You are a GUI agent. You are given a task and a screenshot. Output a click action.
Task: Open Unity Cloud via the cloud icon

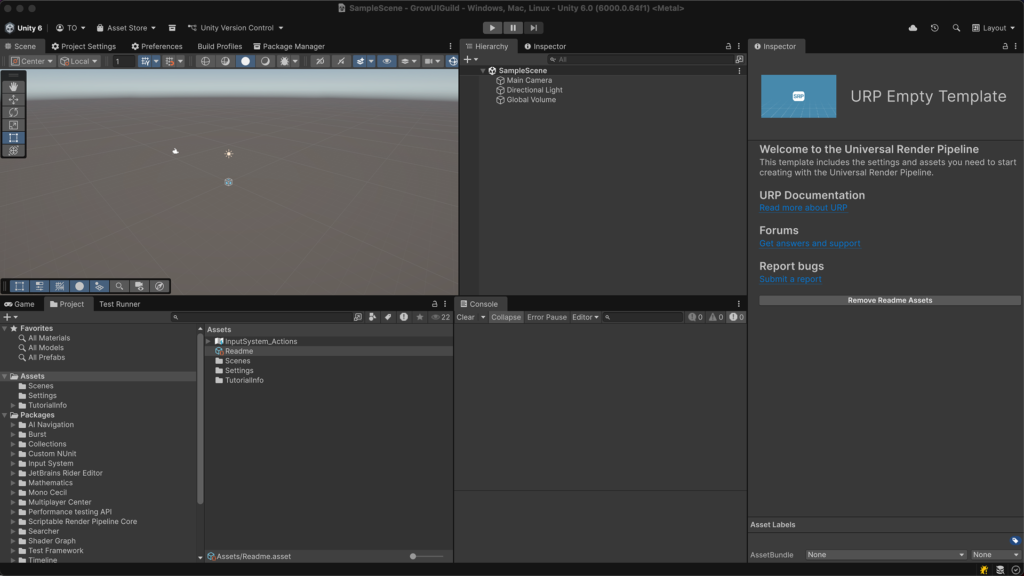pyautogui.click(x=913, y=28)
